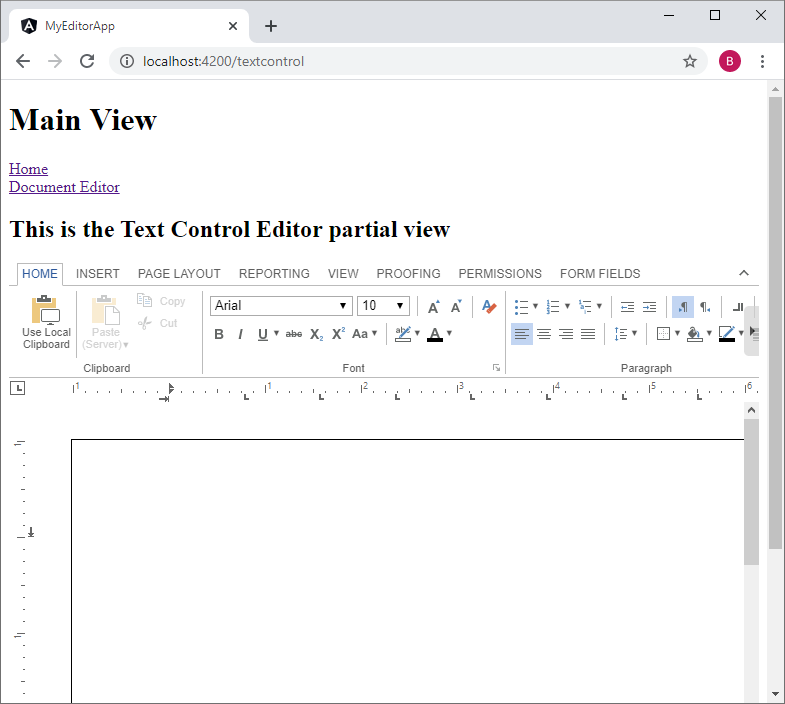Justify the paragraph text
This screenshot has height=704, width=785.
pyautogui.click(x=588, y=334)
